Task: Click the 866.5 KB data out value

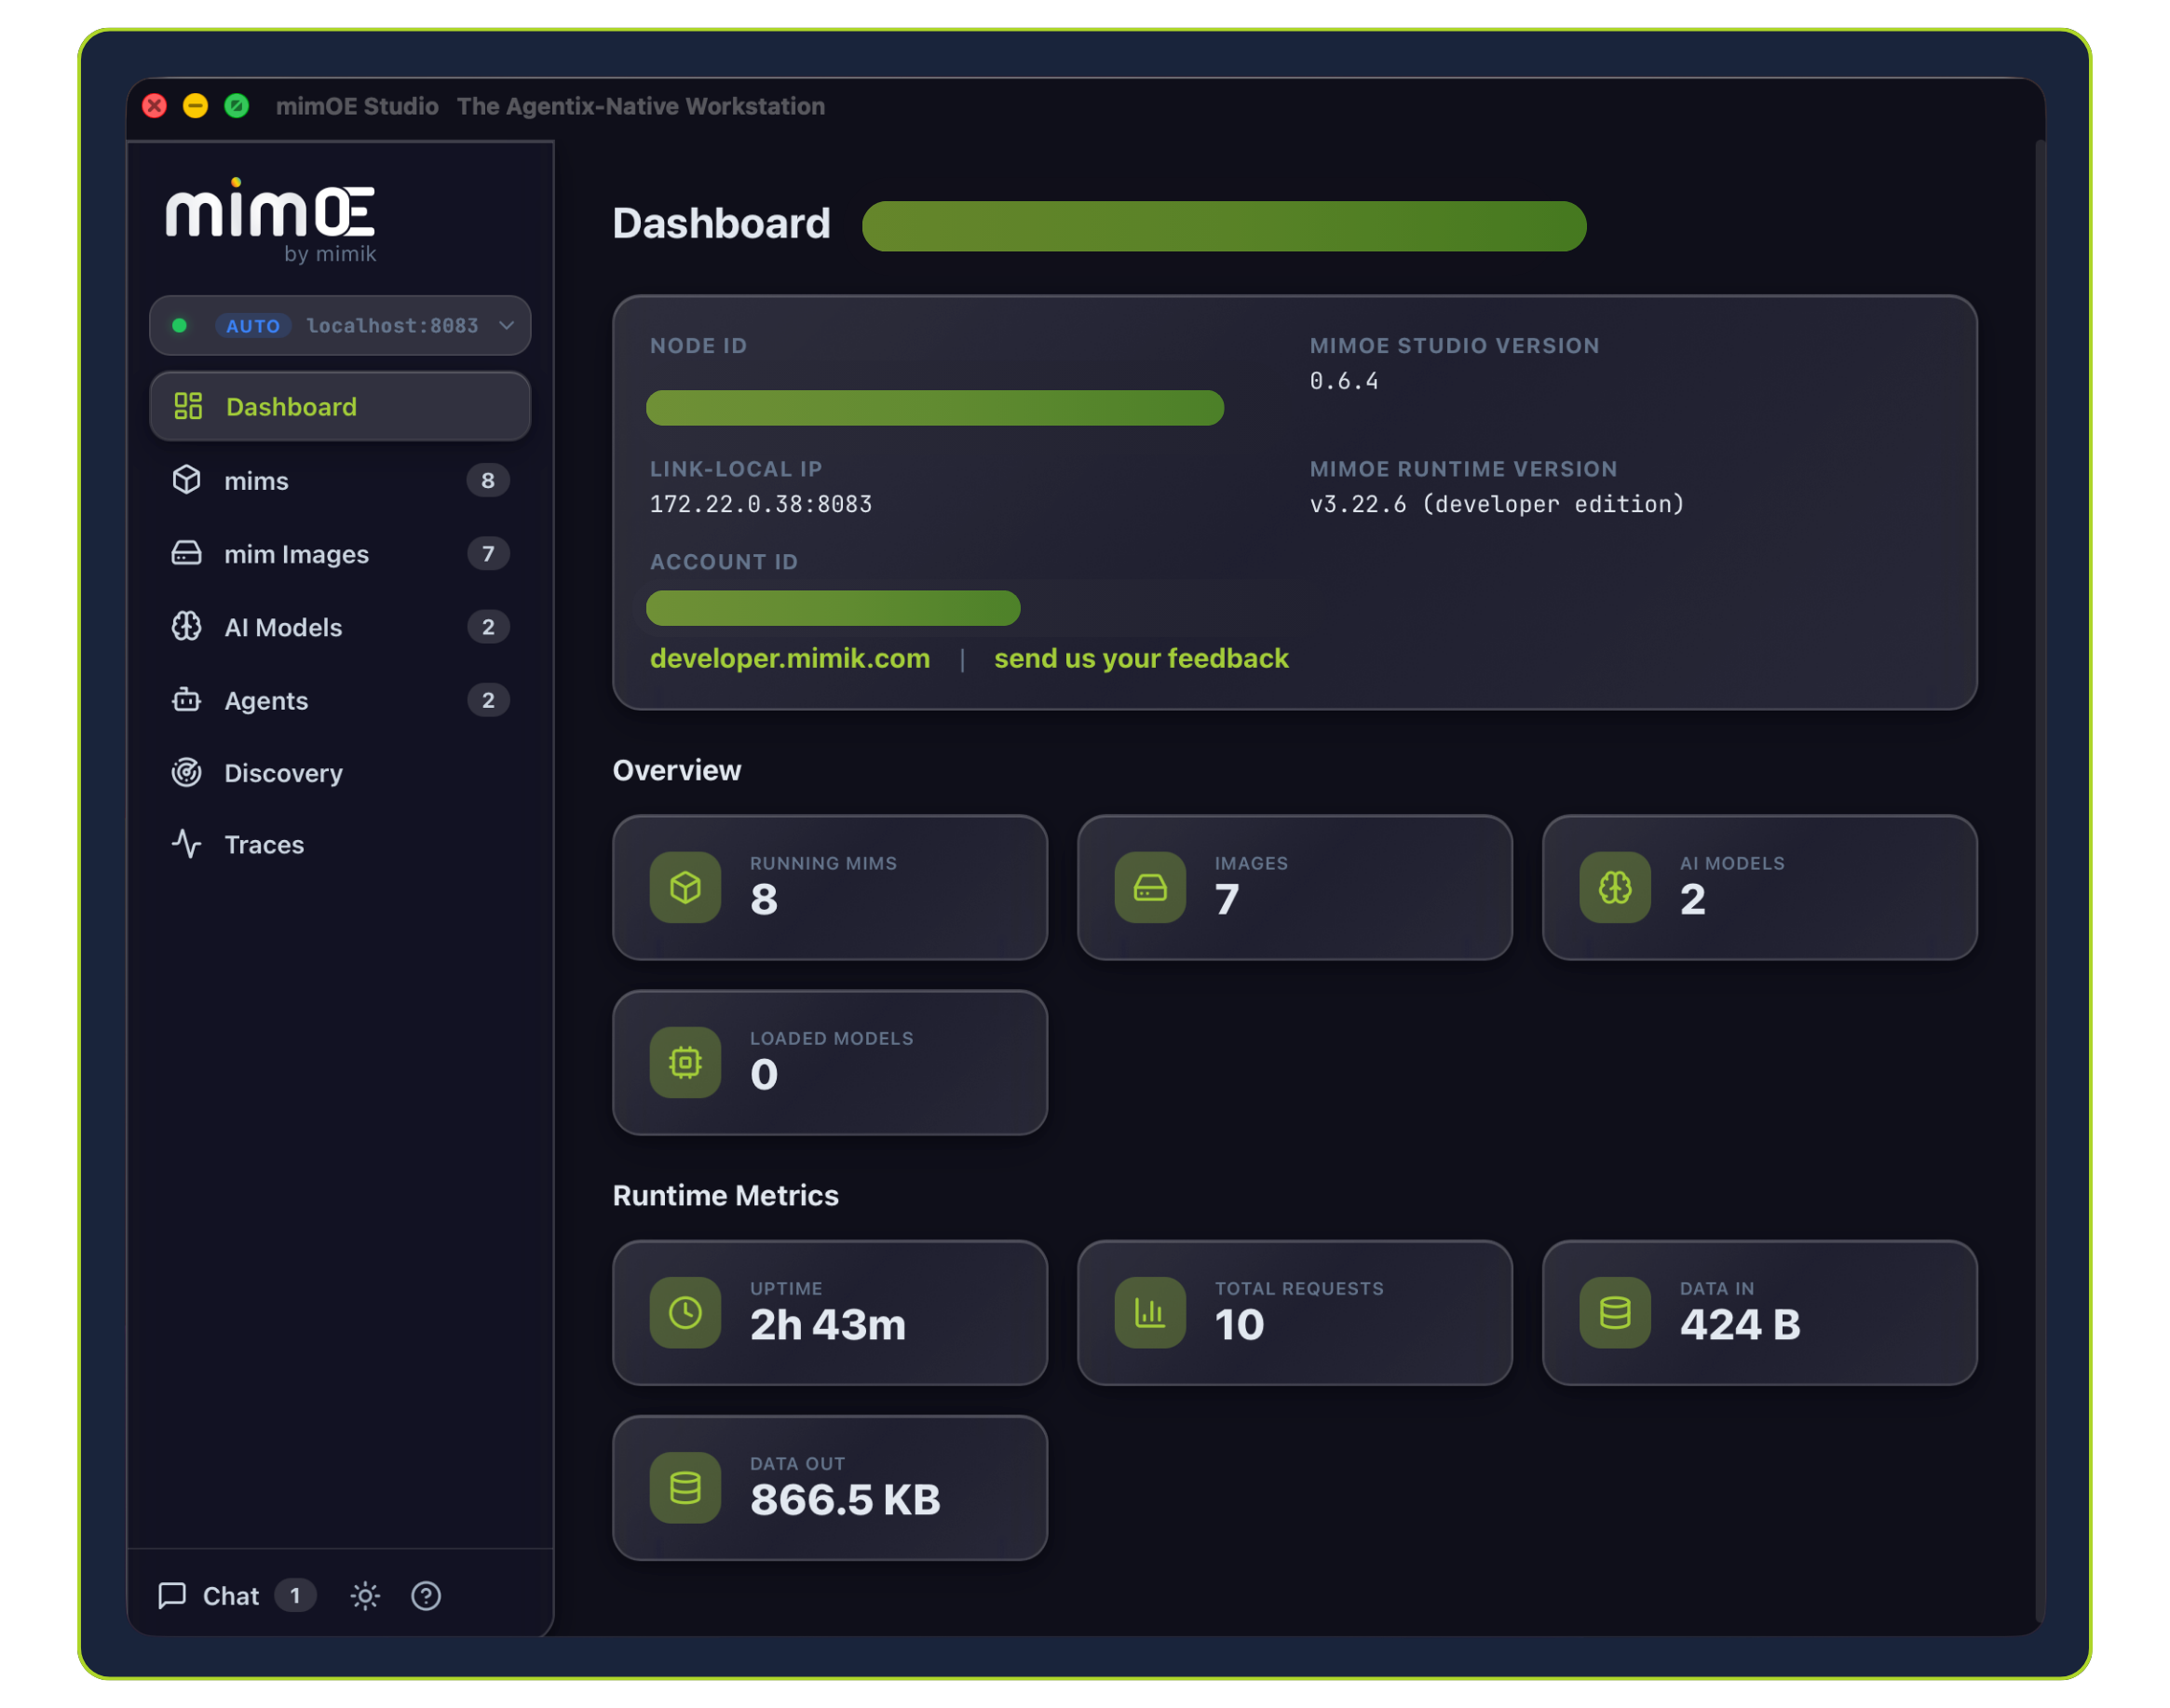Action: (845, 1500)
